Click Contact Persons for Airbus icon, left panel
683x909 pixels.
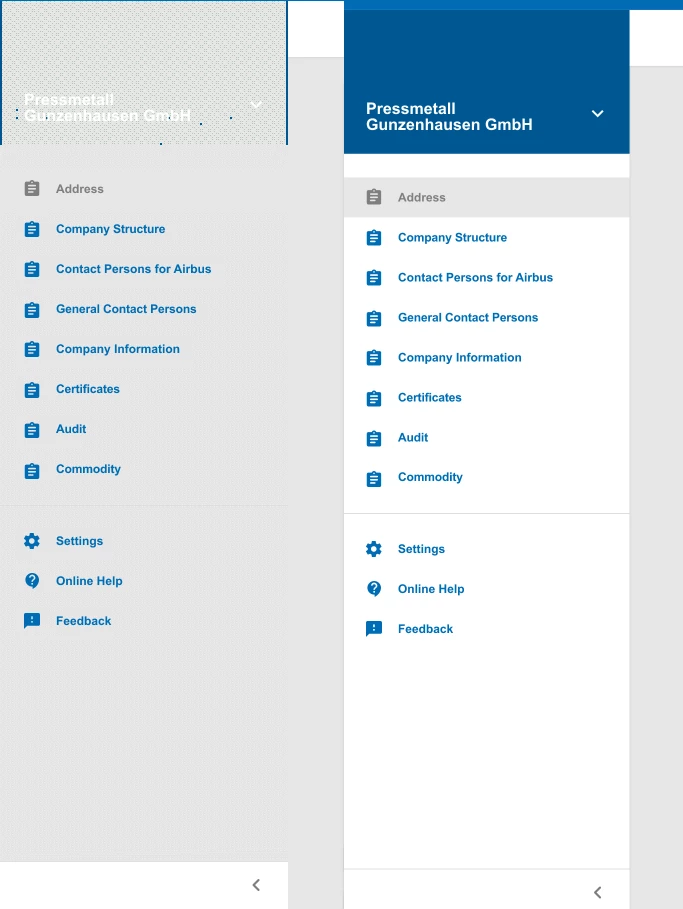coord(32,269)
